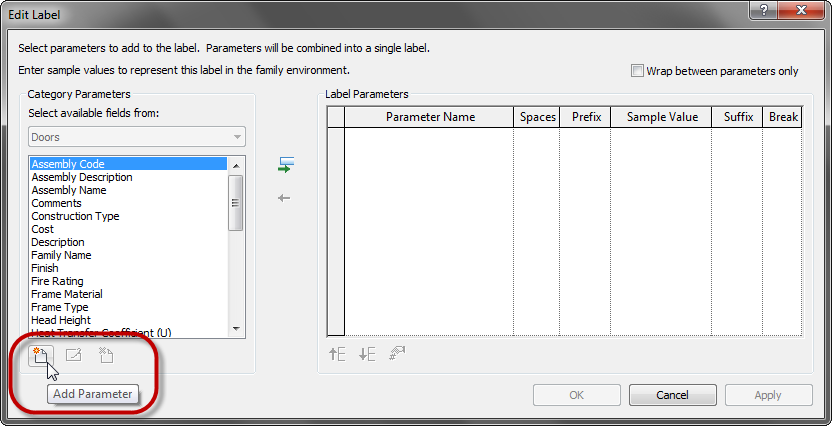The height and width of the screenshot is (426, 832).
Task: Close the Edit Label dialog
Action: click(x=803, y=10)
